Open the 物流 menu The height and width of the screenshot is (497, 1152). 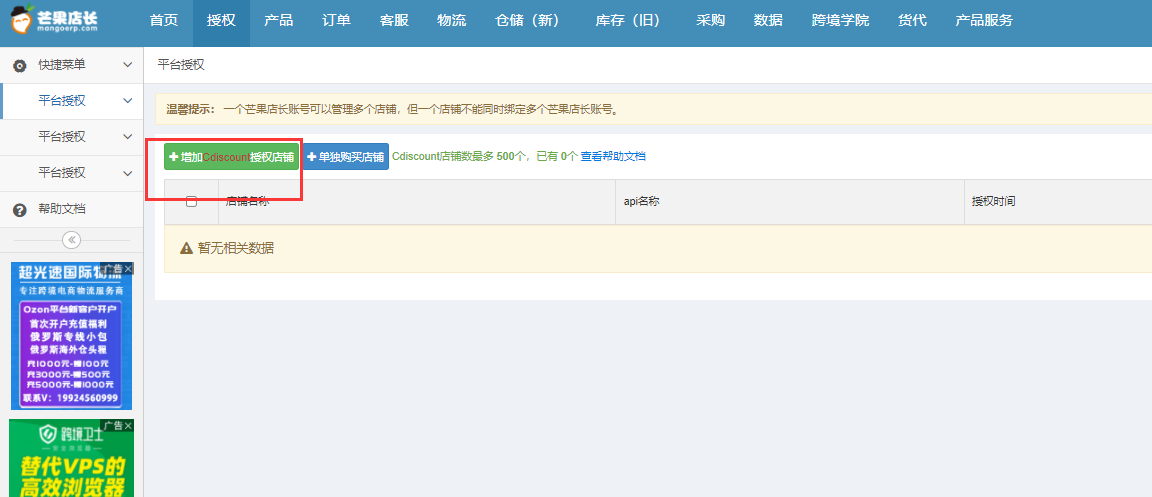pos(451,21)
